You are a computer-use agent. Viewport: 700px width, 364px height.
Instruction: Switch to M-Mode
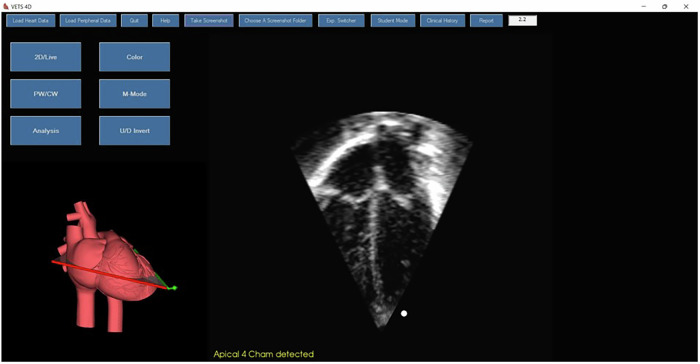click(134, 94)
